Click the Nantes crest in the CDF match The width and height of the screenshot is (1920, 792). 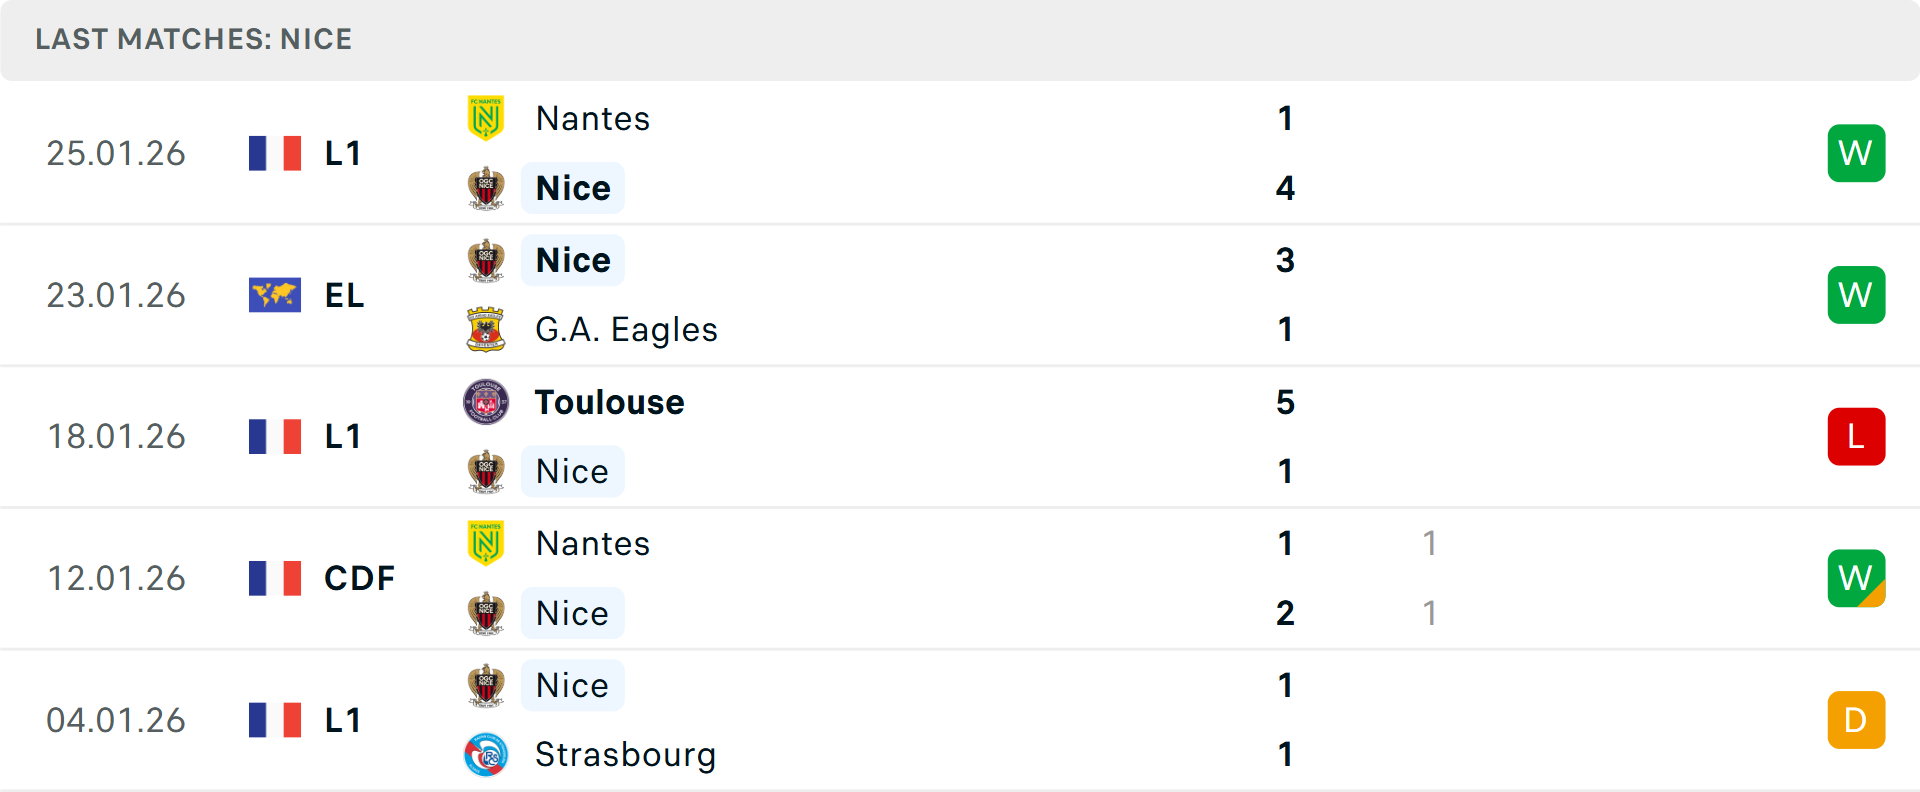[486, 543]
